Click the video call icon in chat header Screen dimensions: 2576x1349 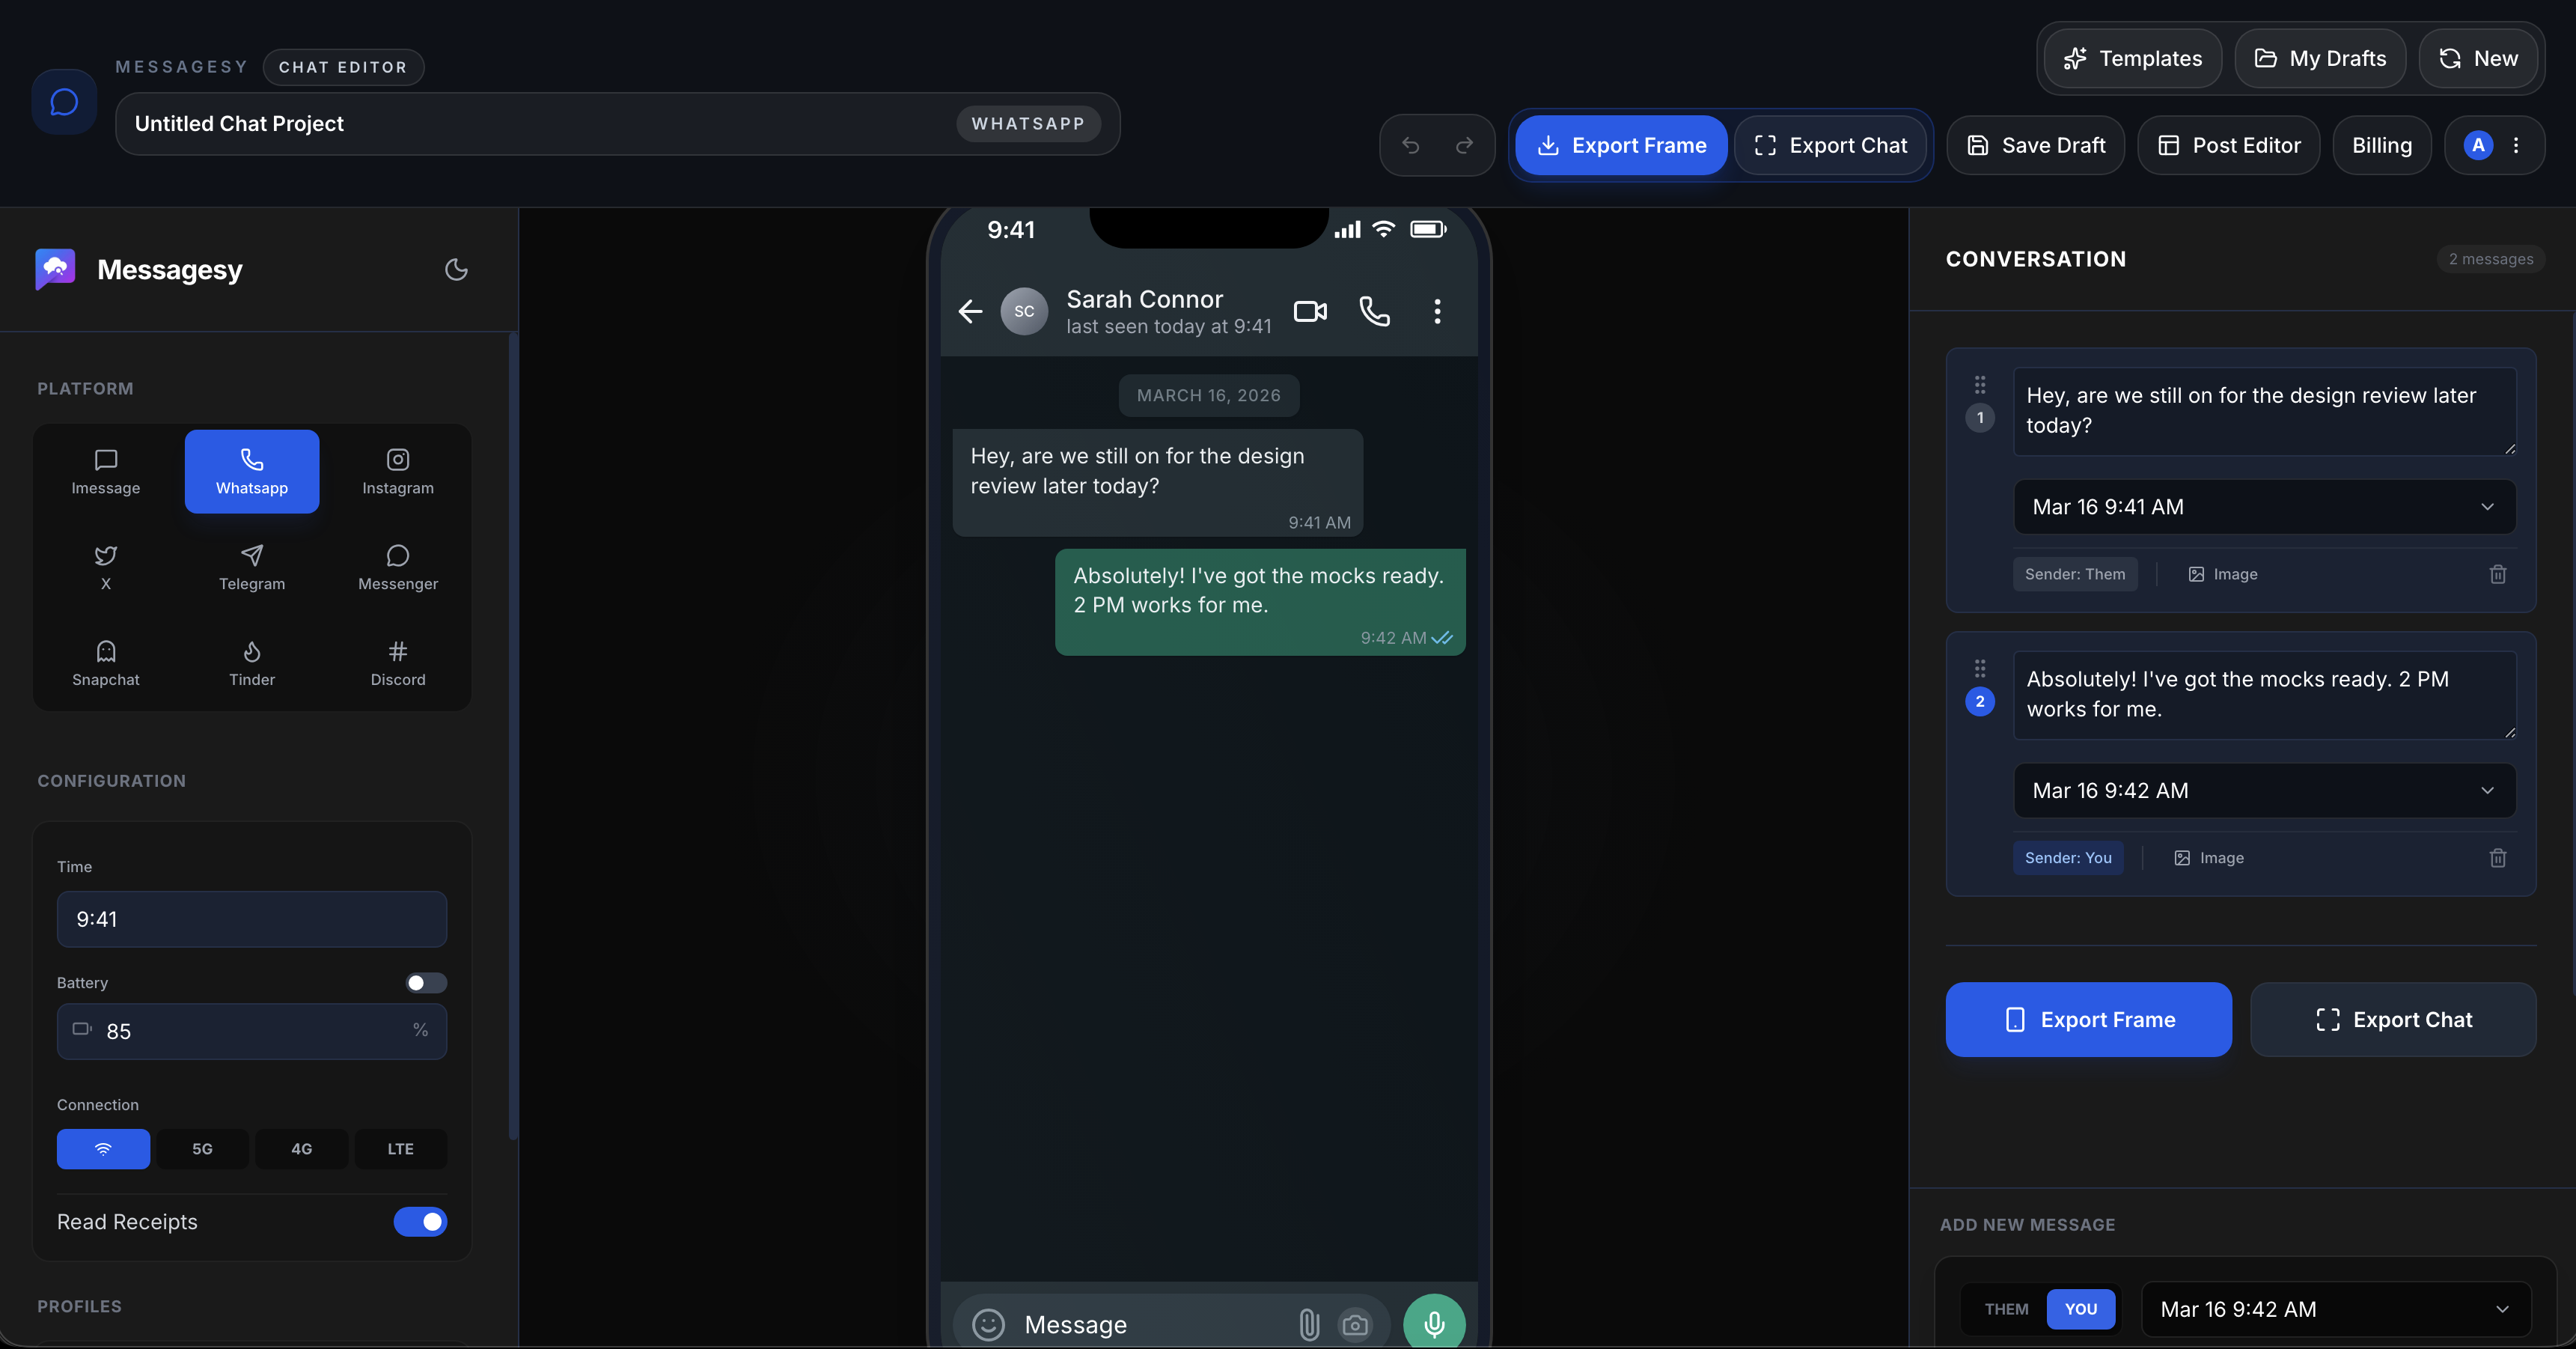point(1310,312)
